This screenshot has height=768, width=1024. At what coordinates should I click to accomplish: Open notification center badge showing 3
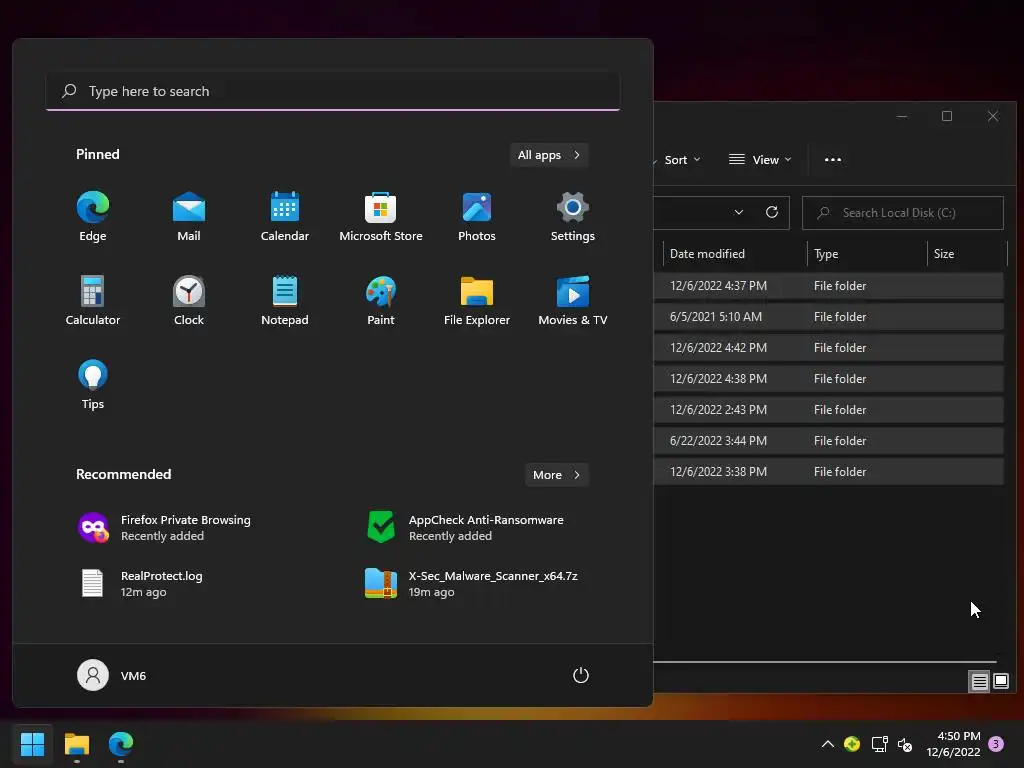pos(996,744)
